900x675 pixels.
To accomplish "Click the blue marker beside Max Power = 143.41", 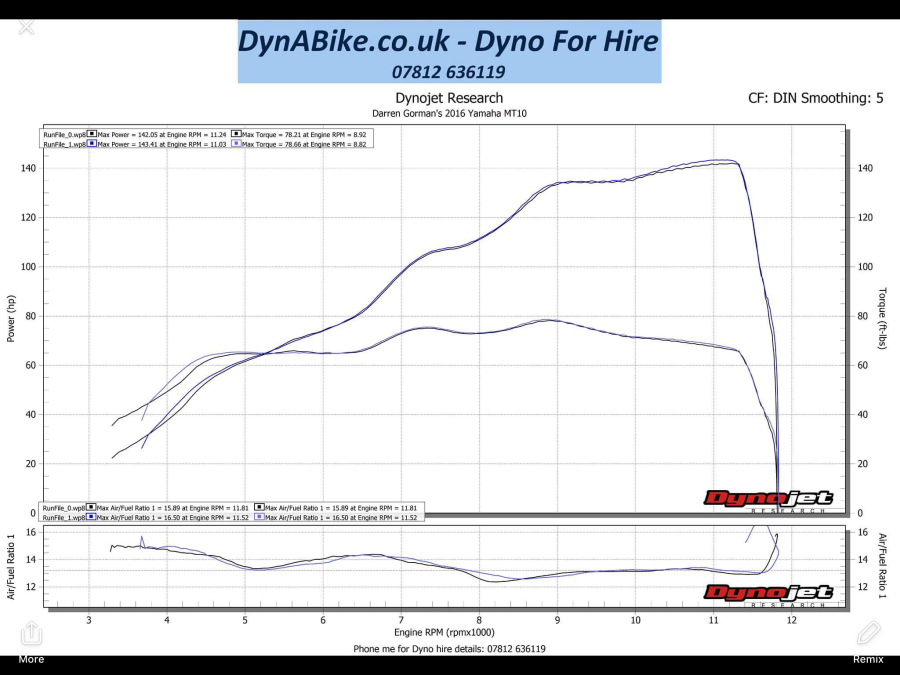I will pos(92,143).
